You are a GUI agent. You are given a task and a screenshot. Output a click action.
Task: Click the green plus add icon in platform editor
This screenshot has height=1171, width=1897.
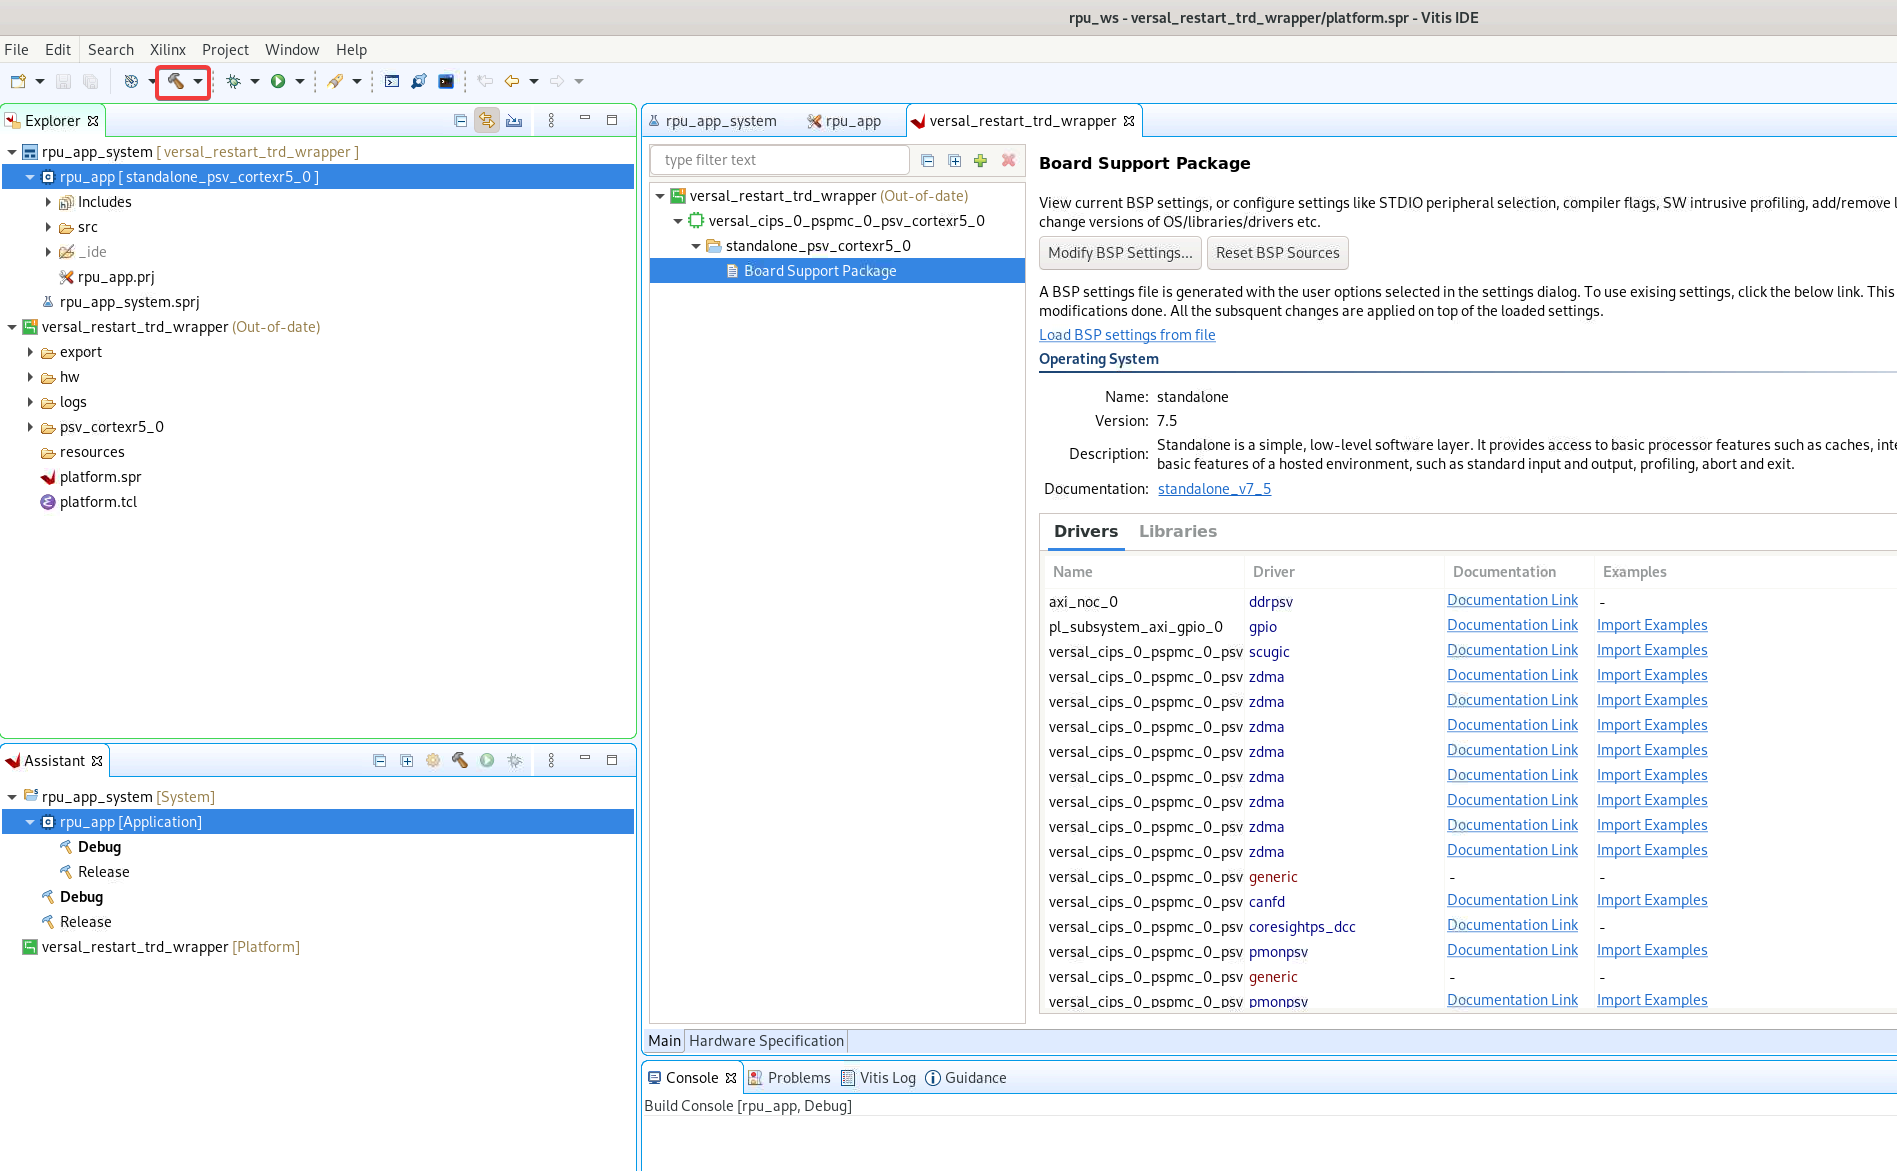click(981, 160)
